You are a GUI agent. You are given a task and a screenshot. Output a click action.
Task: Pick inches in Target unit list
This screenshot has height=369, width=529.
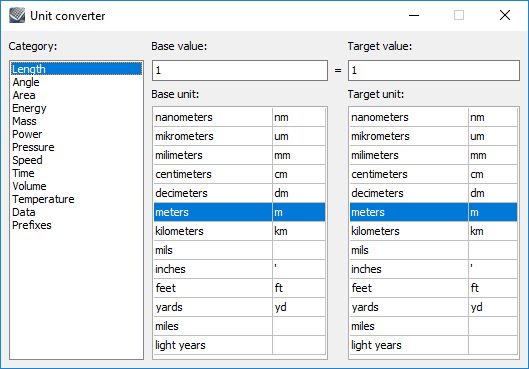434,269
